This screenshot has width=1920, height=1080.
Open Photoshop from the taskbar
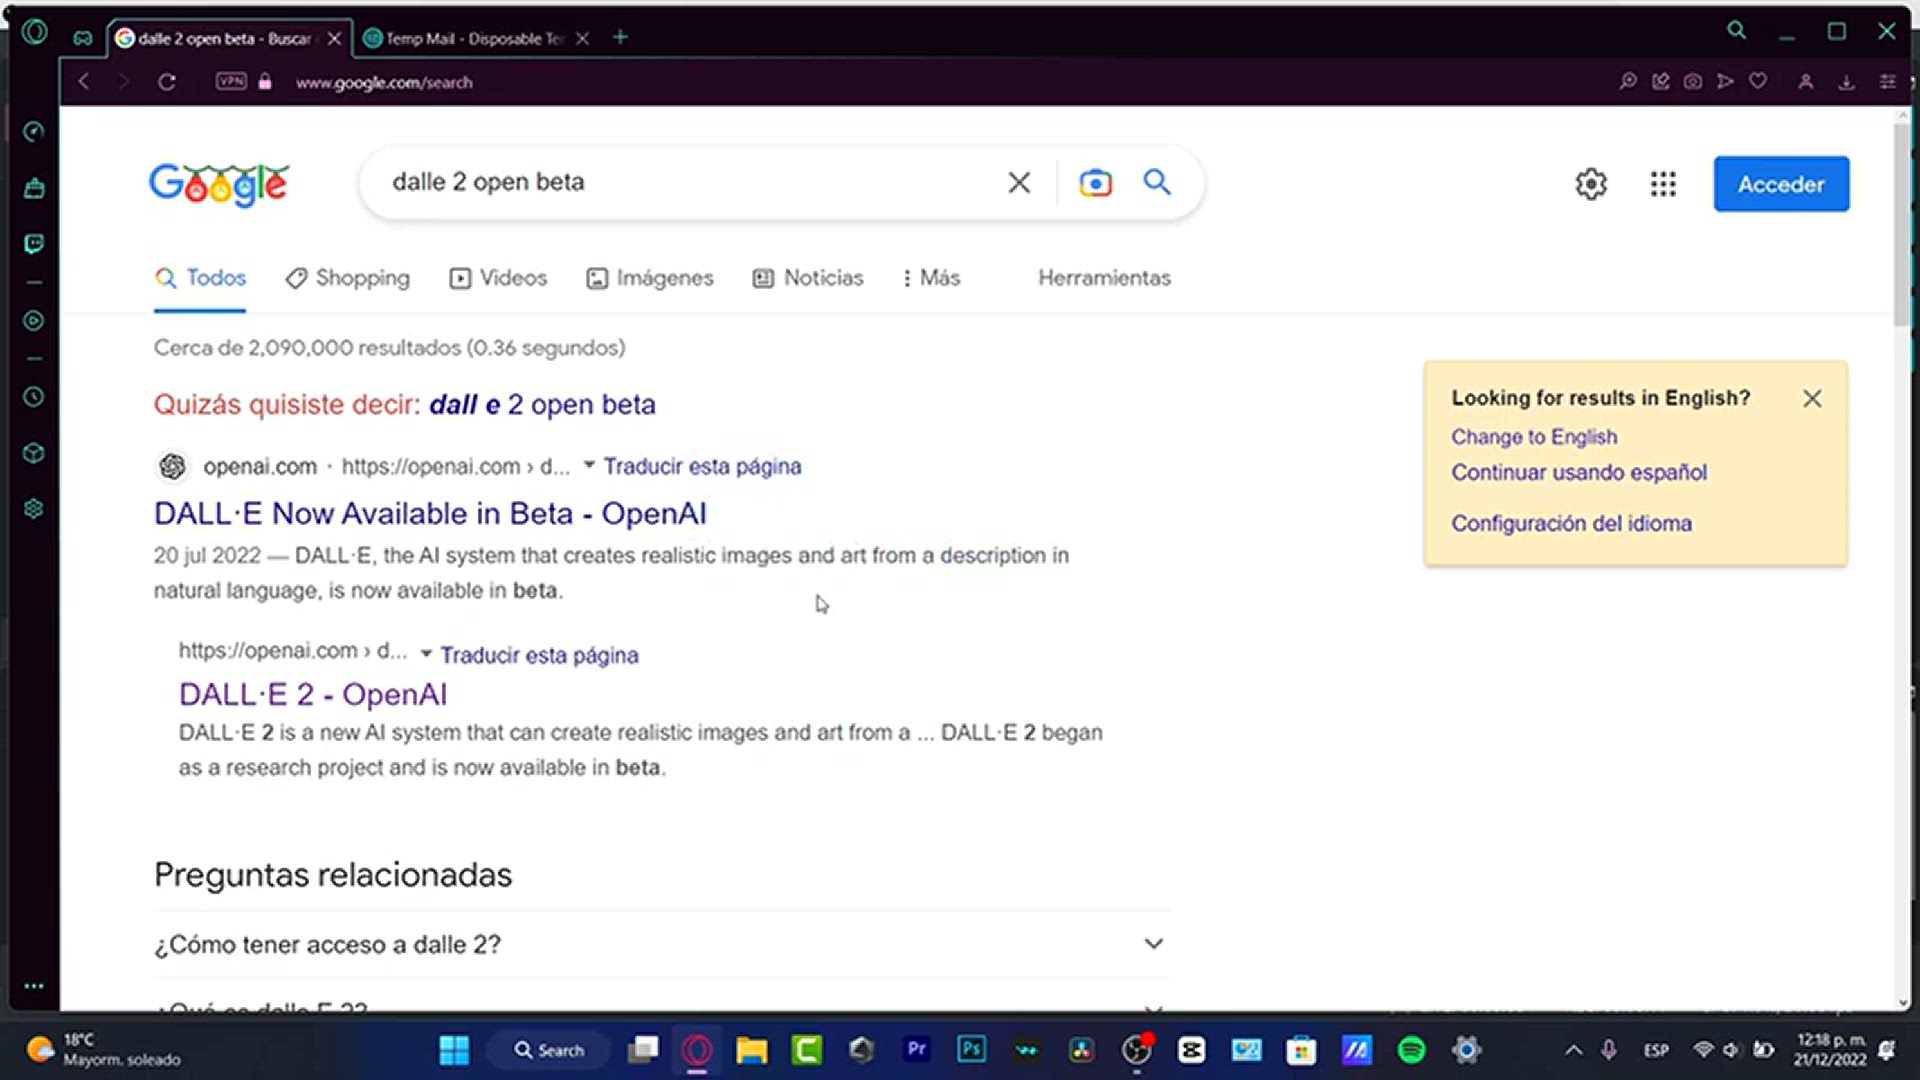coord(971,1049)
